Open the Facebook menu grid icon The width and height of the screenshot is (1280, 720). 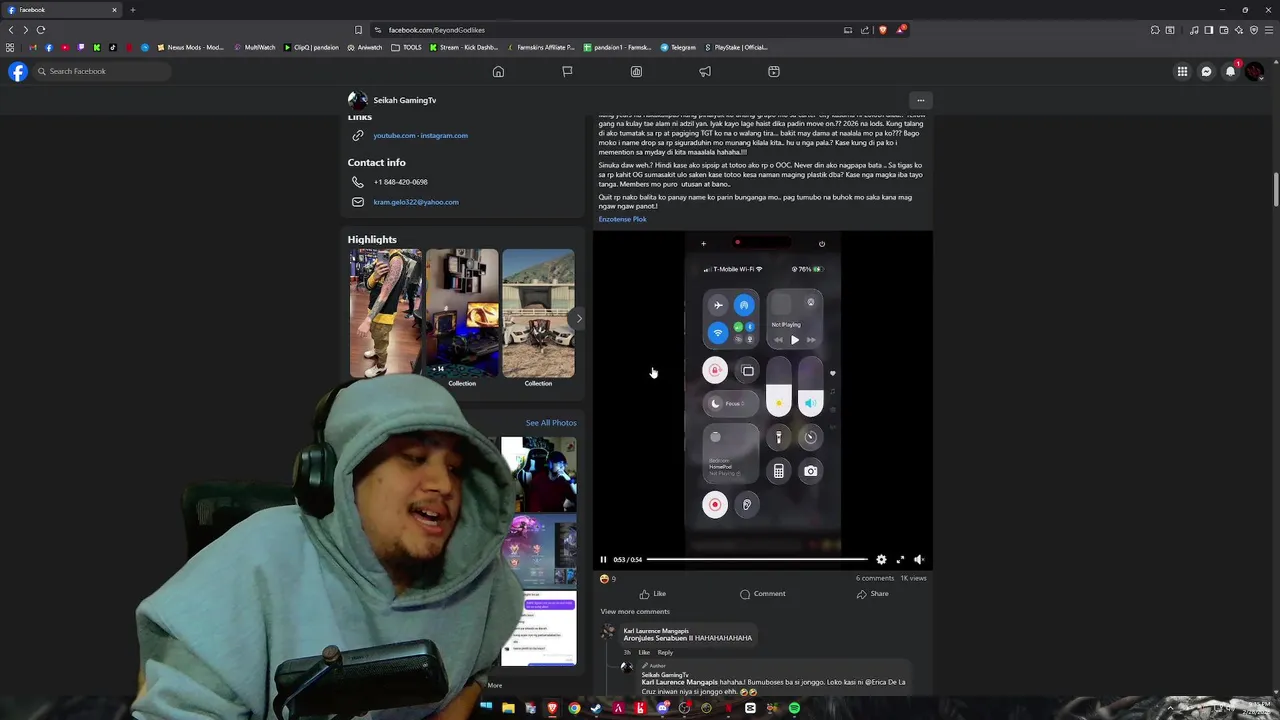(x=1182, y=71)
